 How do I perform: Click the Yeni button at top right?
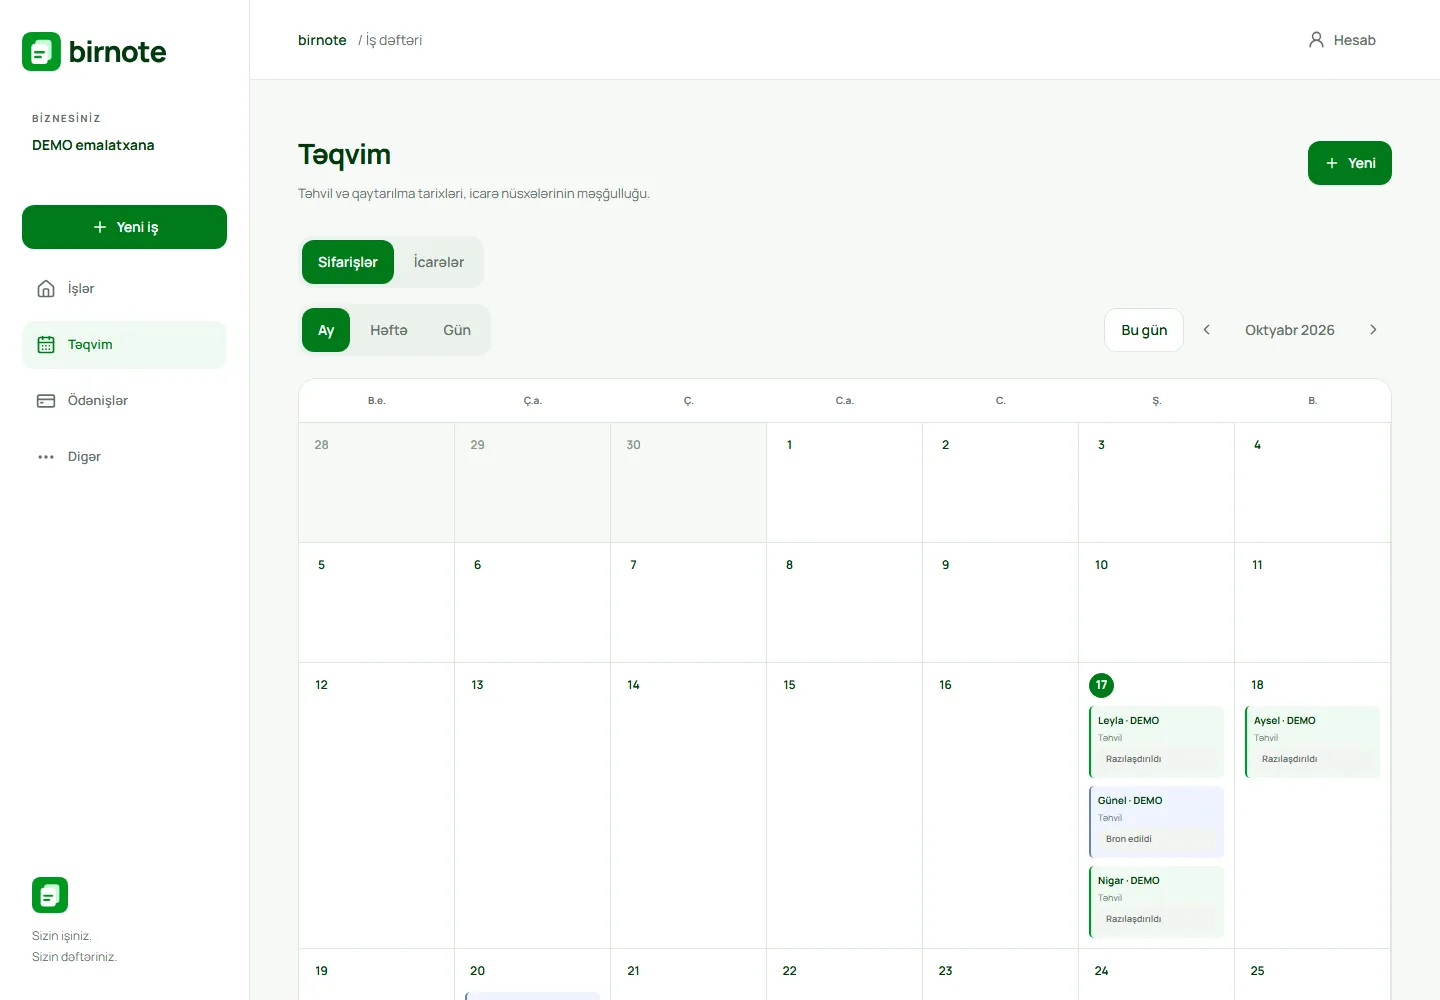point(1350,163)
